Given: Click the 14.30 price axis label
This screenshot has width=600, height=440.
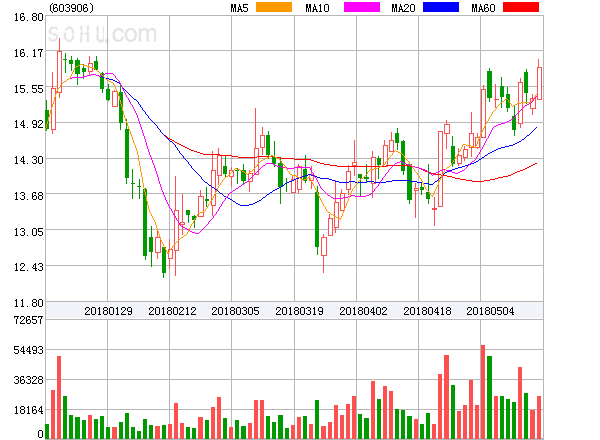Looking at the screenshot, I should point(29,160).
